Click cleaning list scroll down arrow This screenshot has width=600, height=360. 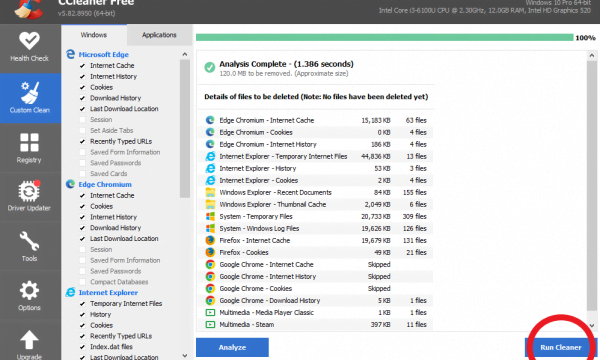click(185, 355)
